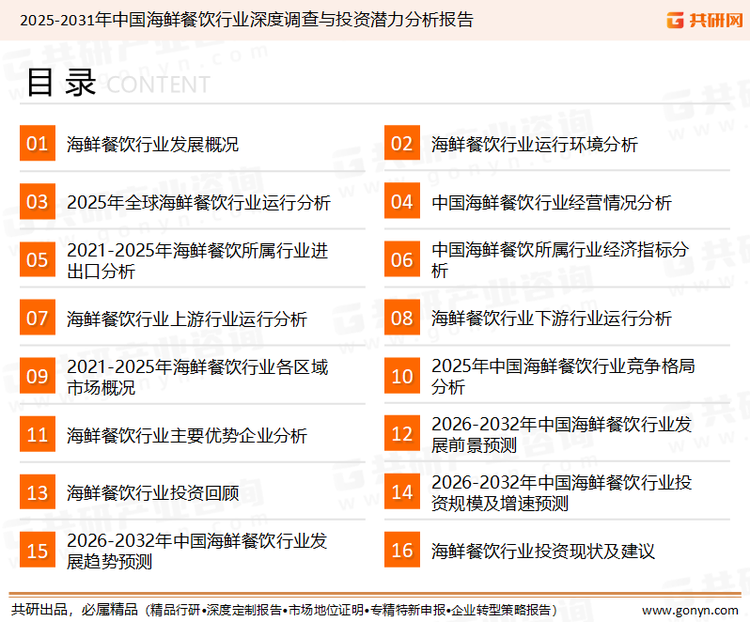Click the orange 10 number box
This screenshot has height=622, width=750.
click(x=402, y=376)
